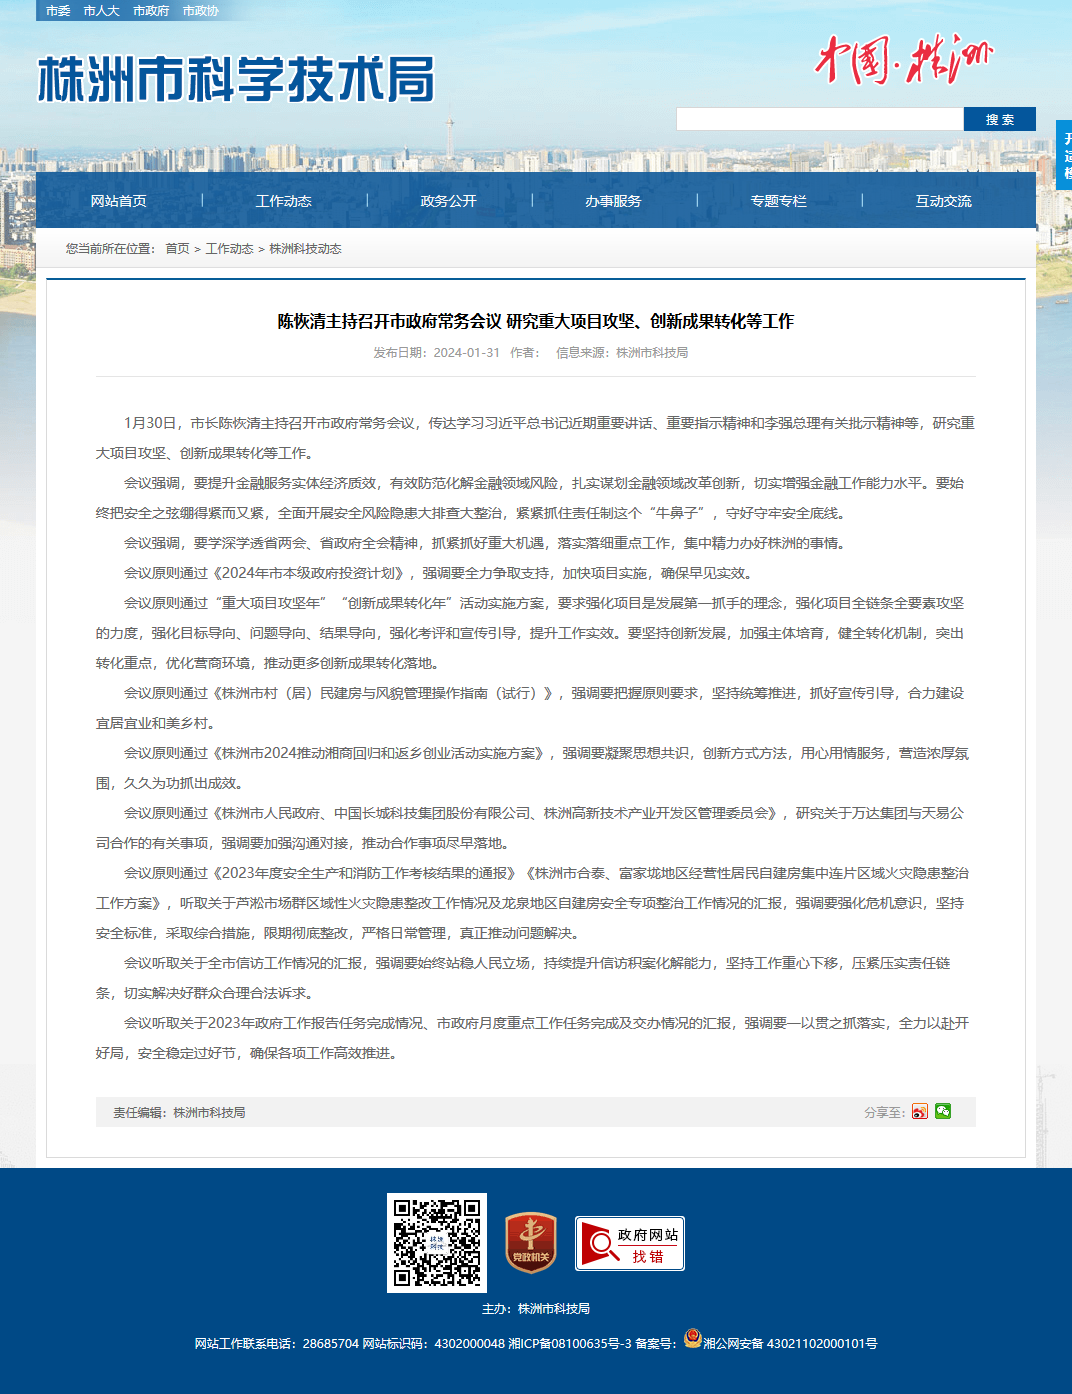1072x1394 pixels.
Task: Click the 中国·株洲 calligraphy logo
Action: 904,59
